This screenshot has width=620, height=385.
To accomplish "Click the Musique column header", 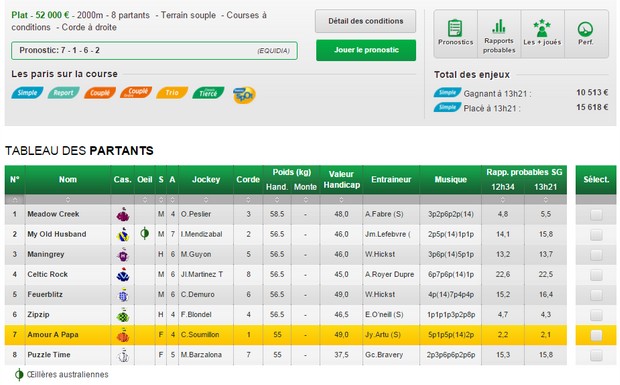I will click(450, 179).
